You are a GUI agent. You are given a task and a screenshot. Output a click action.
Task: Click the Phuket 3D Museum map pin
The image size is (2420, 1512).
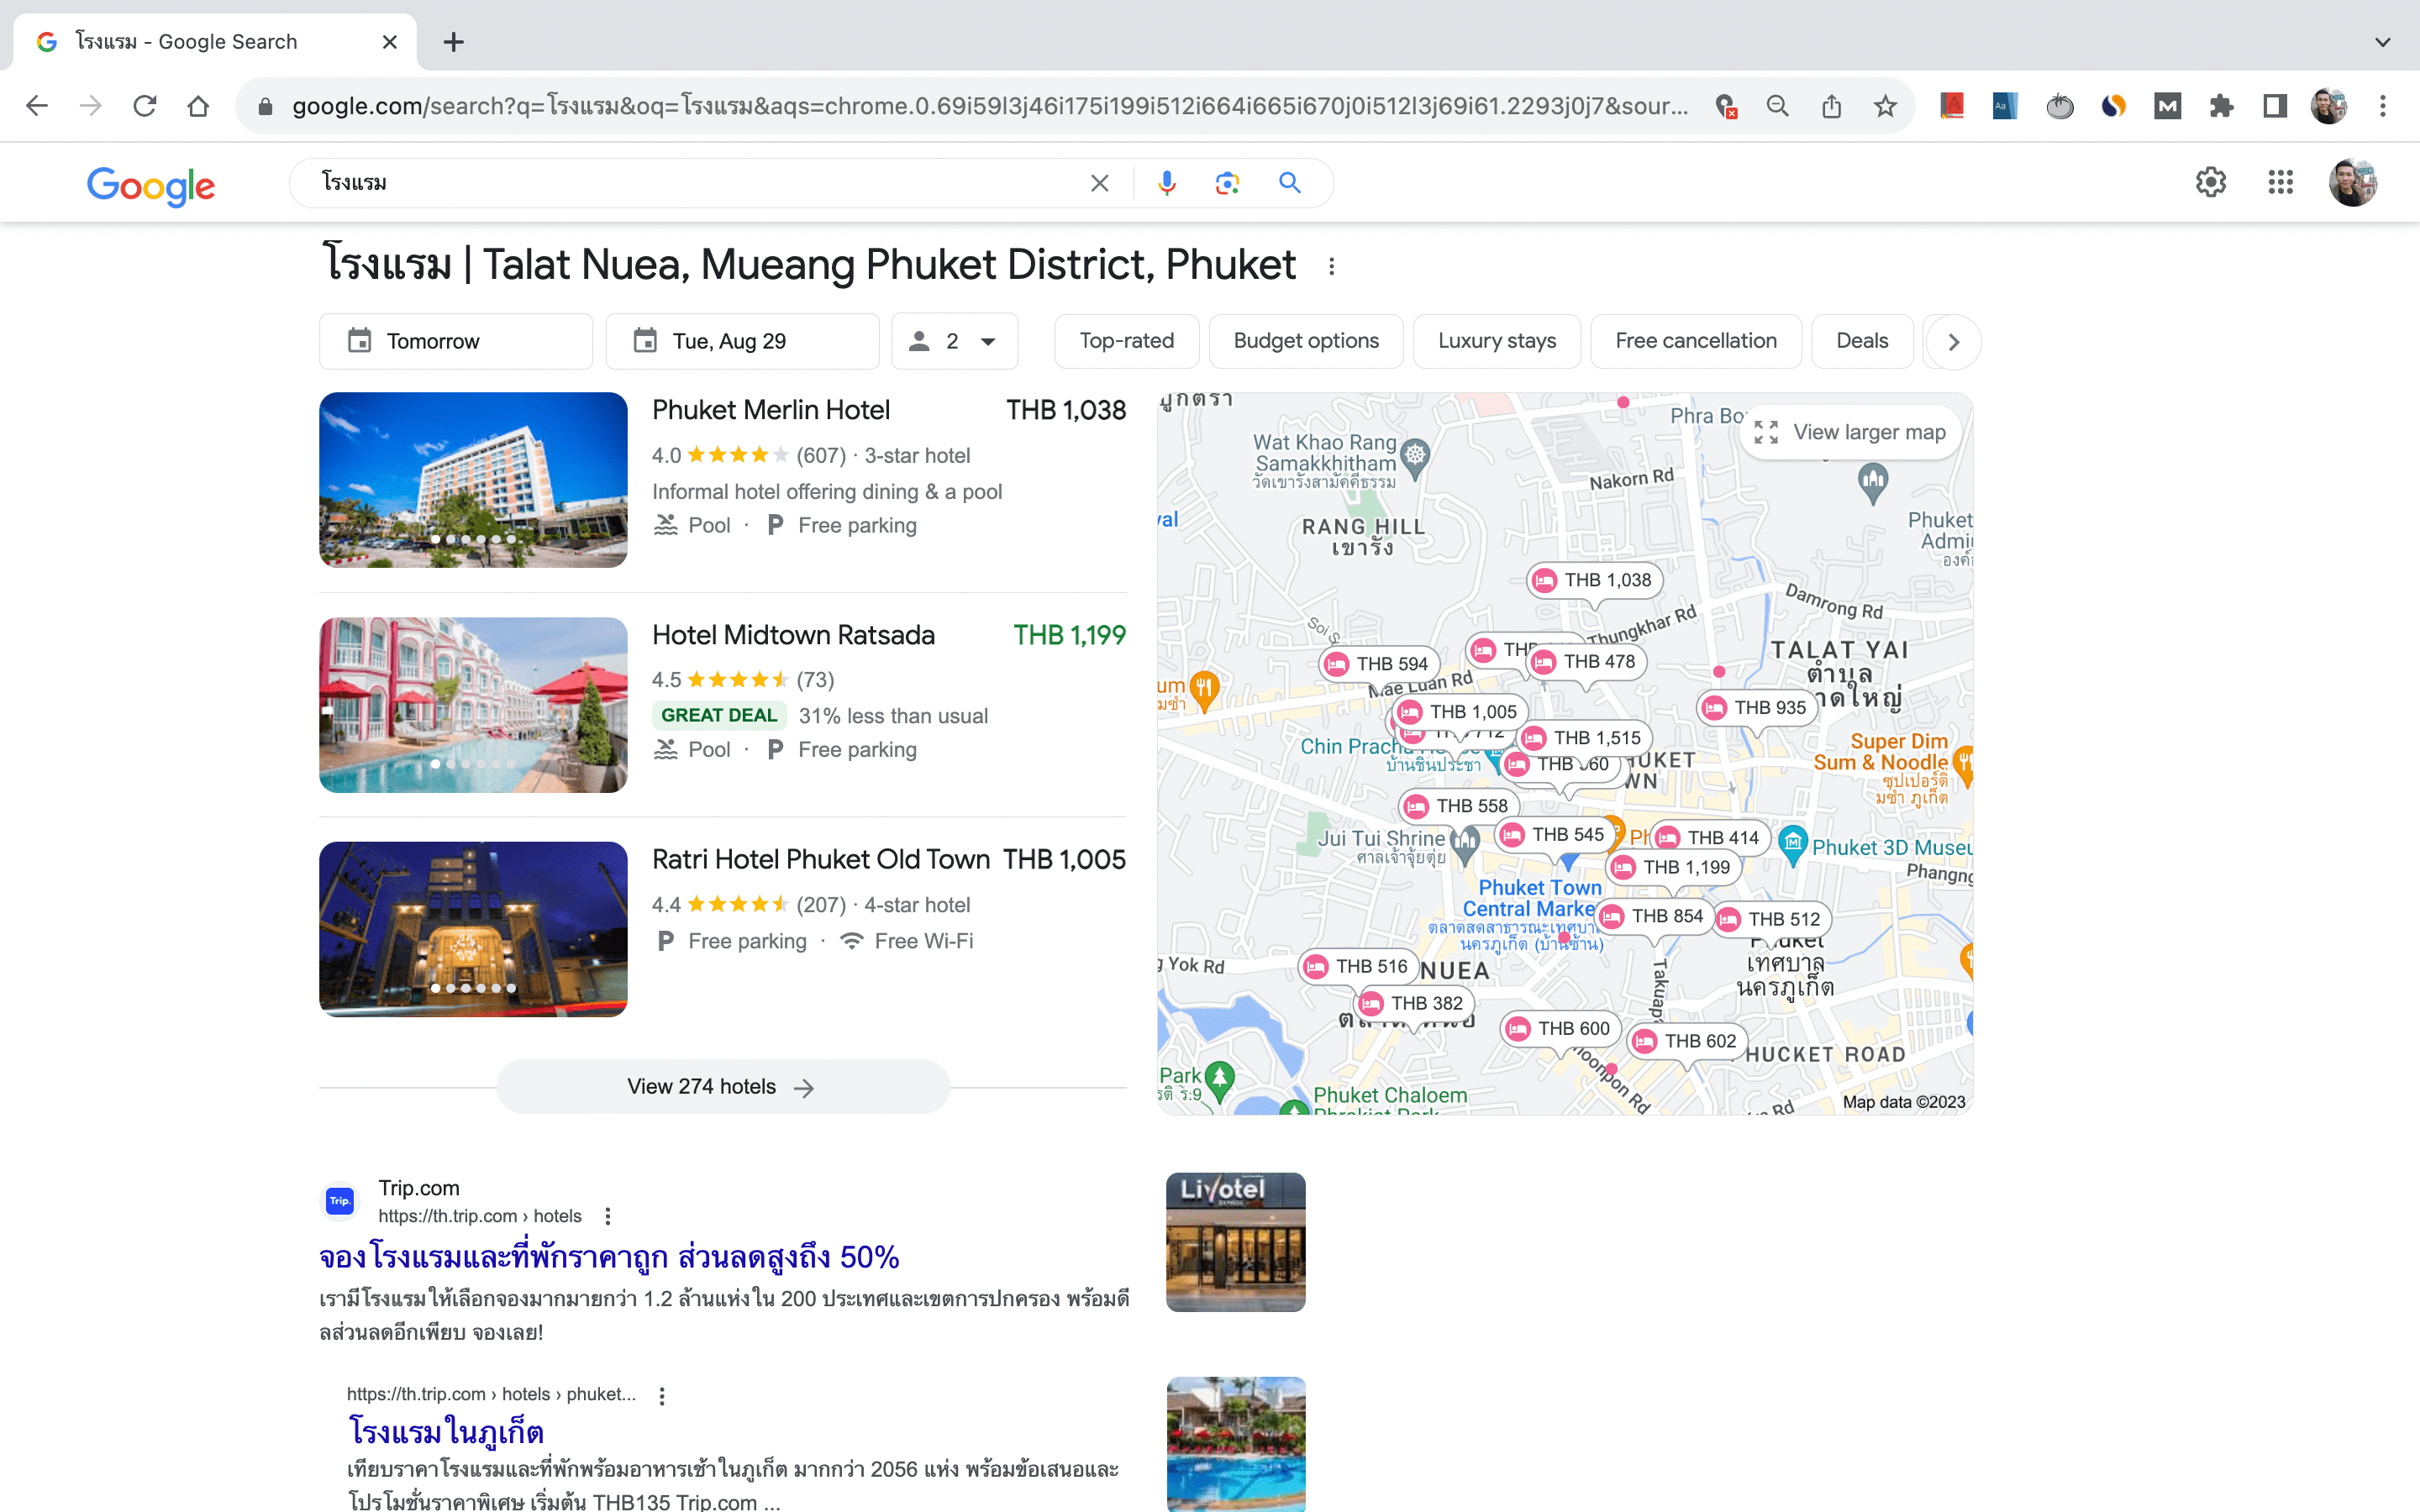coord(1793,845)
